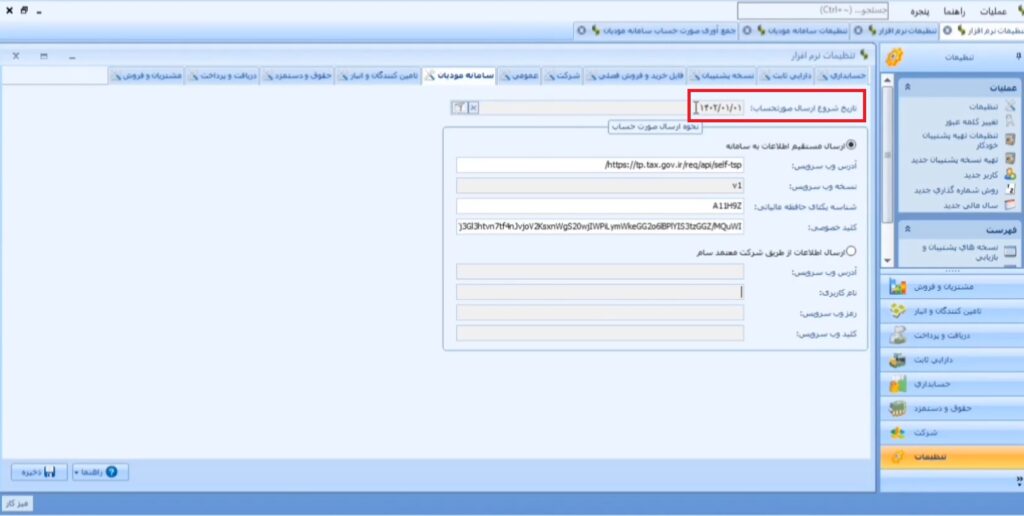Image resolution: width=1024 pixels, height=516 pixels.
Task: Open the دریافت و پرداخت module
Action: click(952, 336)
